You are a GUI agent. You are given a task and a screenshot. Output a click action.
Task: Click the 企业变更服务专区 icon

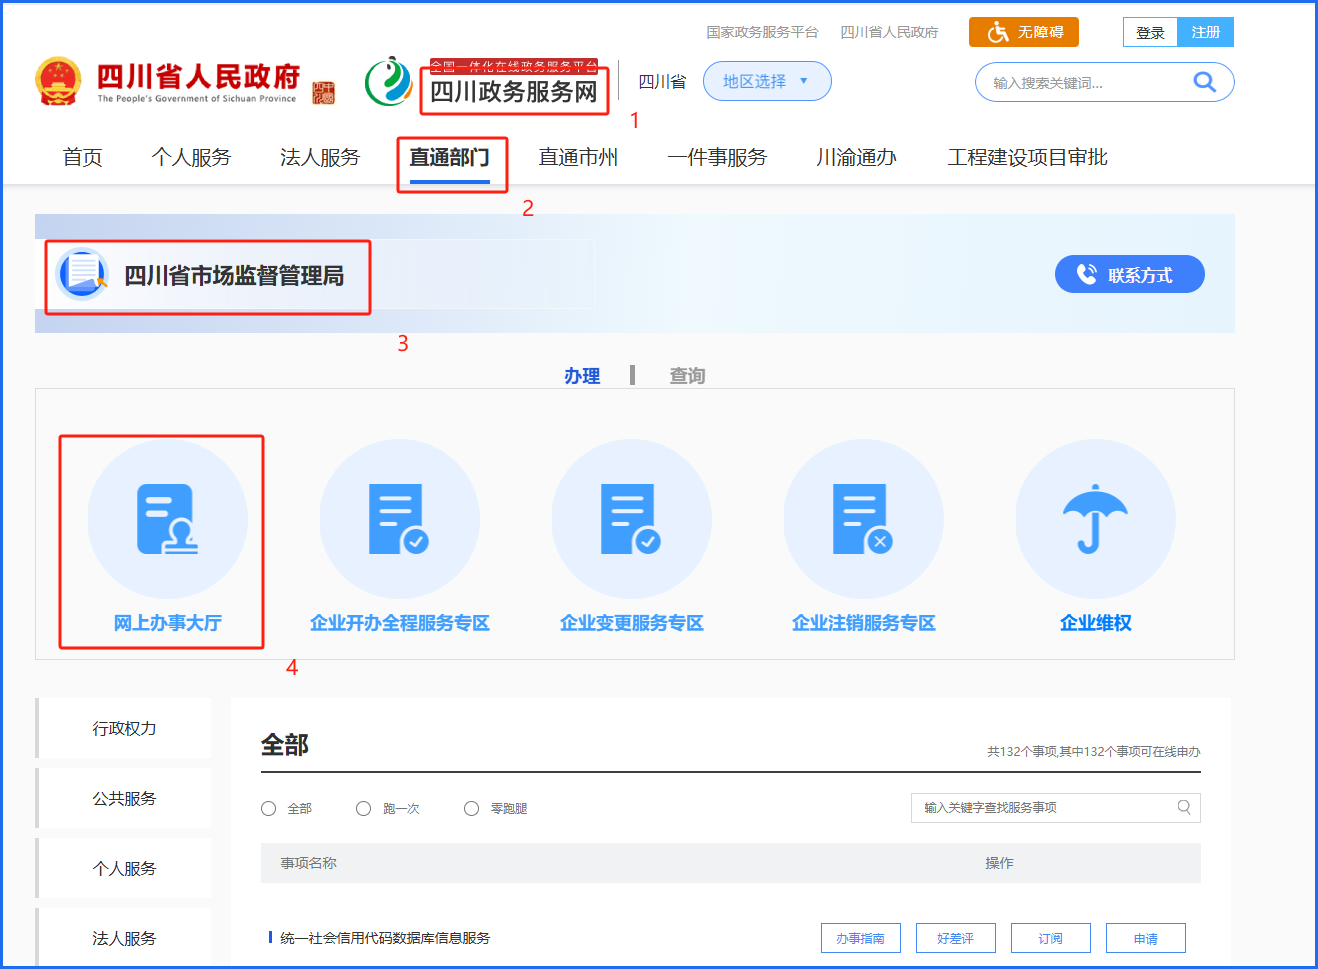tap(631, 519)
